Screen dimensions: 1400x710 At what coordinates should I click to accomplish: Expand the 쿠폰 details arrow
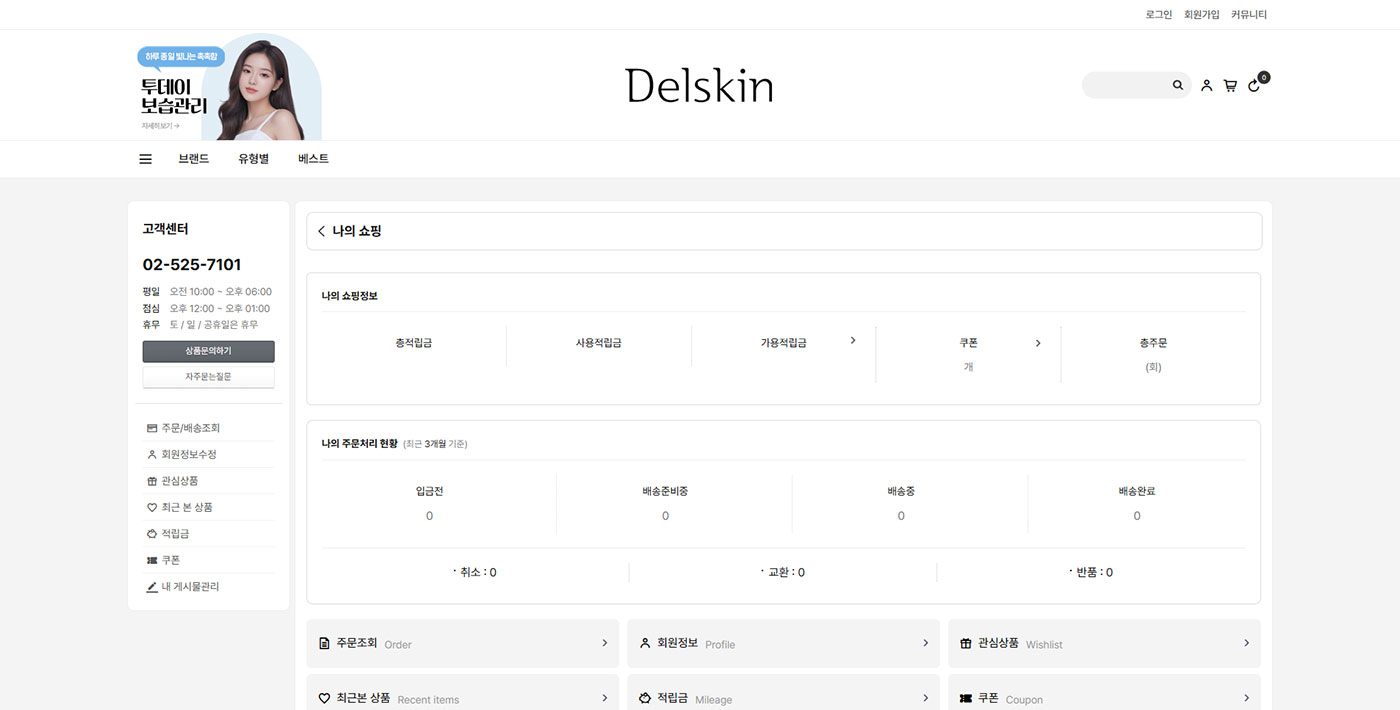(x=1038, y=343)
